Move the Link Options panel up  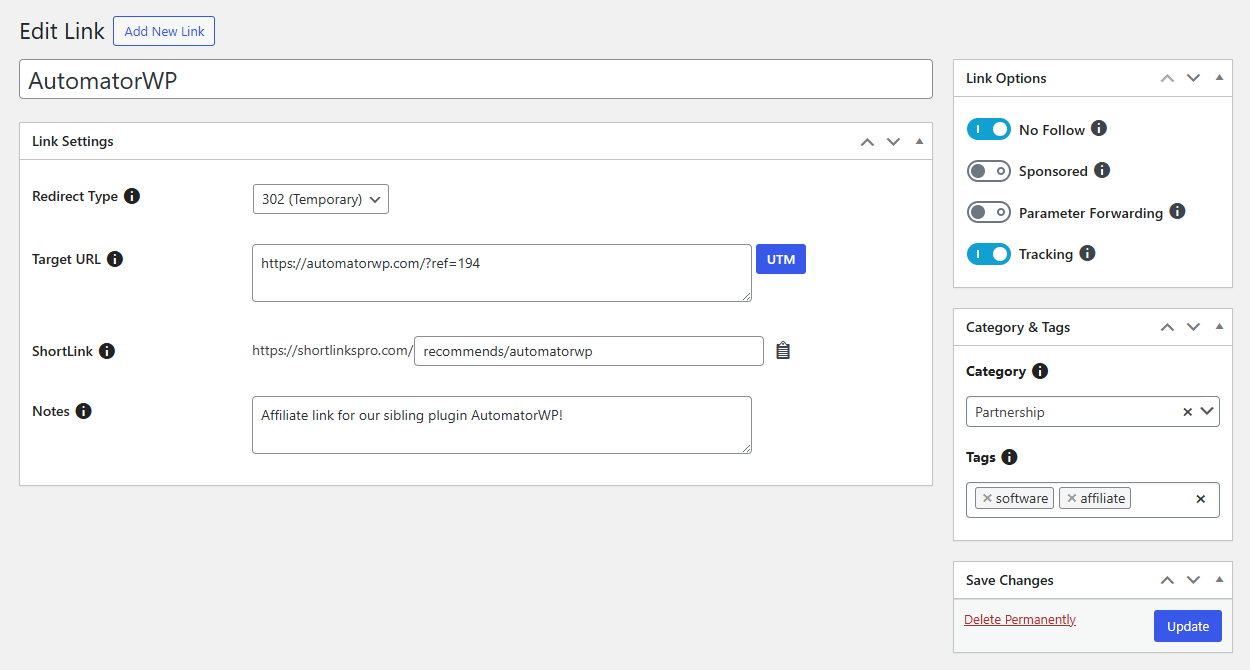point(1167,77)
